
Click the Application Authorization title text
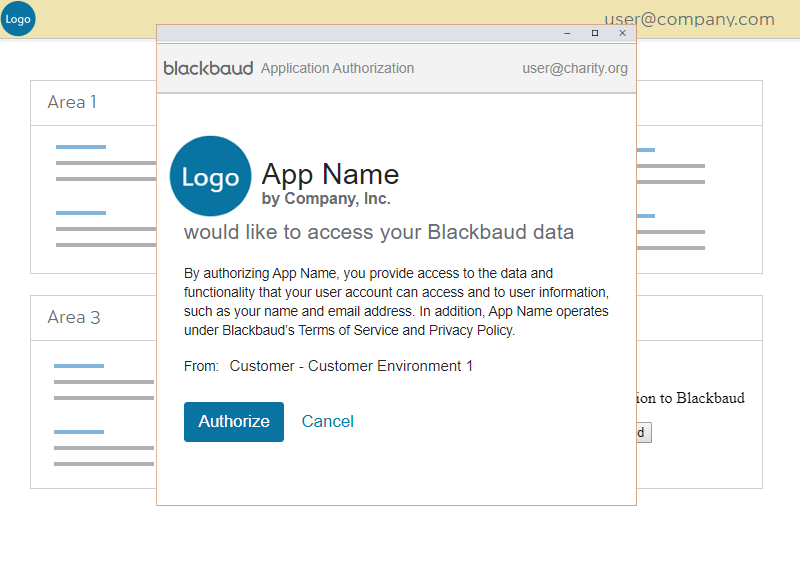(337, 68)
